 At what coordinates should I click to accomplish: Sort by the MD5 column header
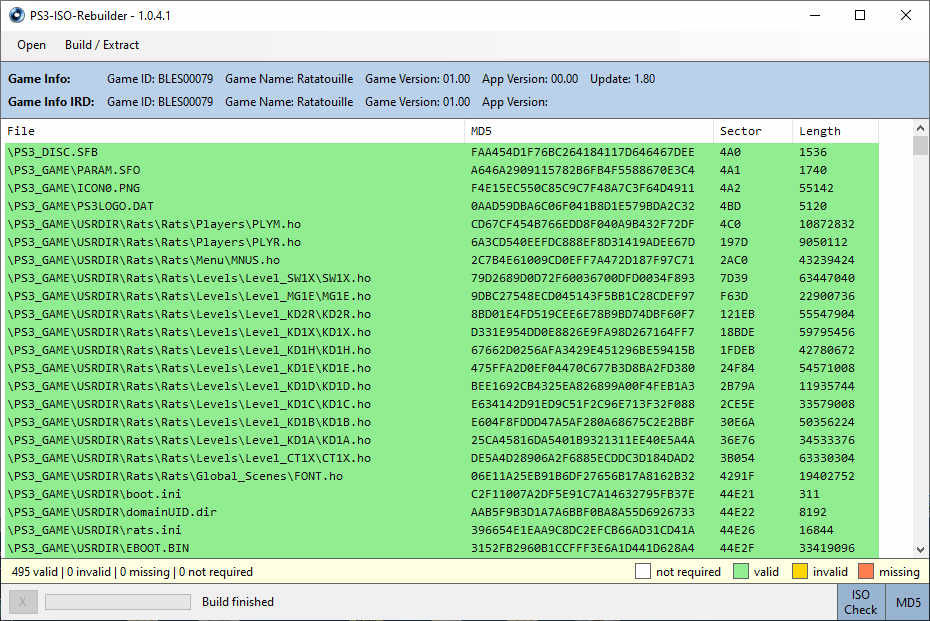tap(588, 131)
